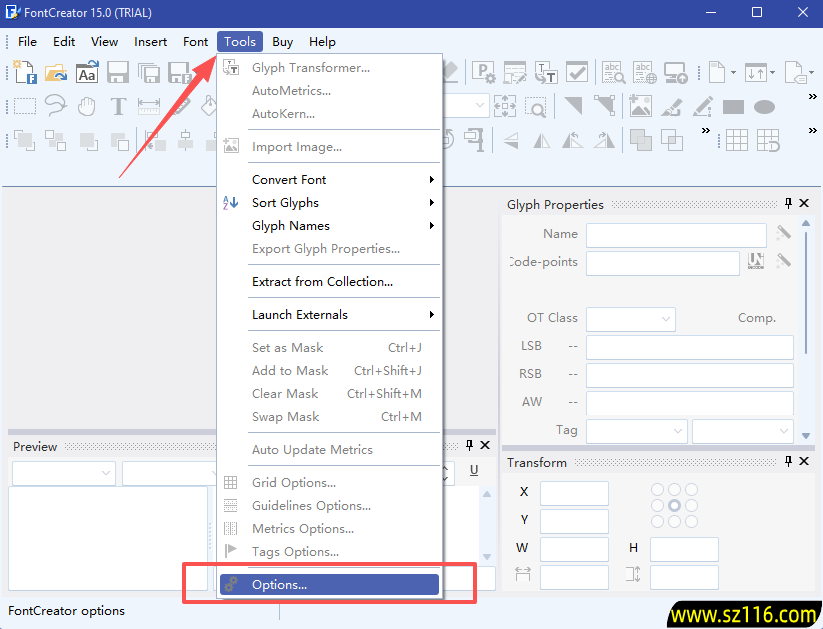
Task: Open the Font menu
Action: 196,42
